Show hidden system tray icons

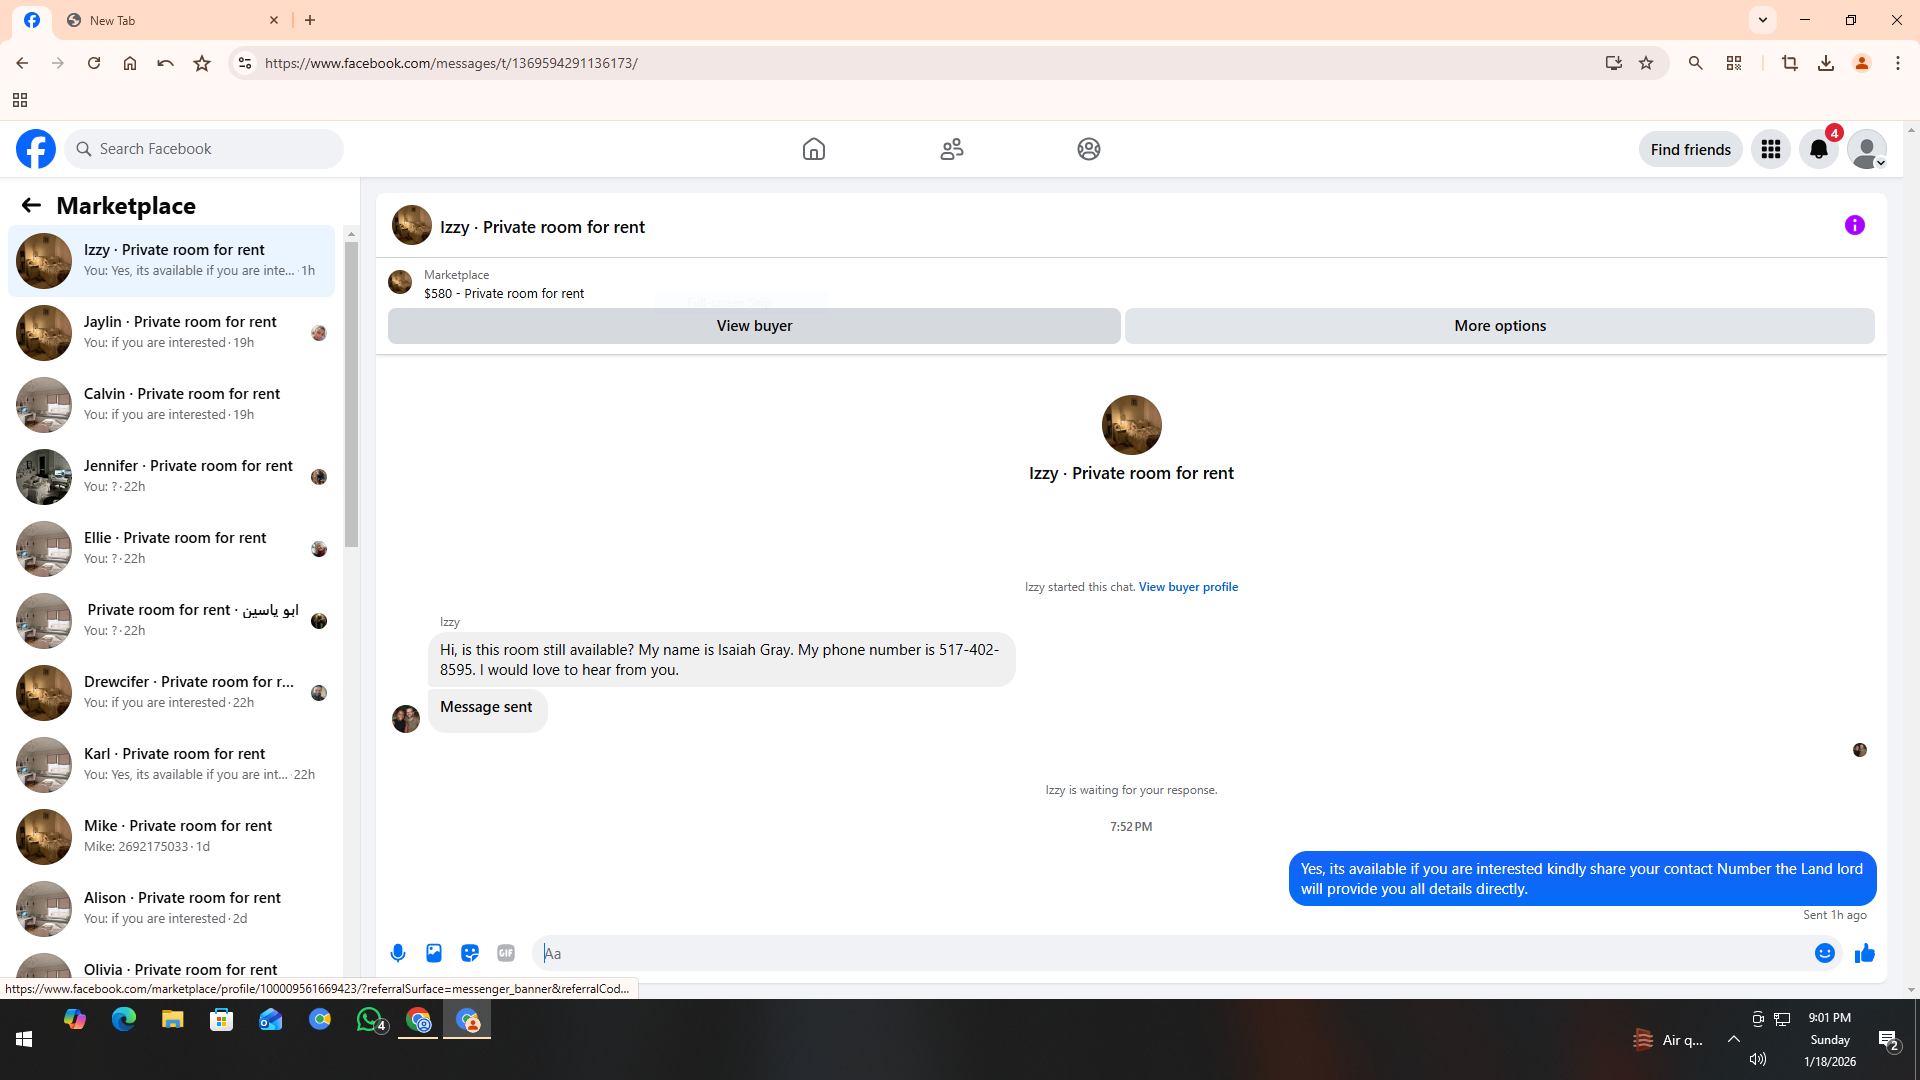point(1733,1039)
